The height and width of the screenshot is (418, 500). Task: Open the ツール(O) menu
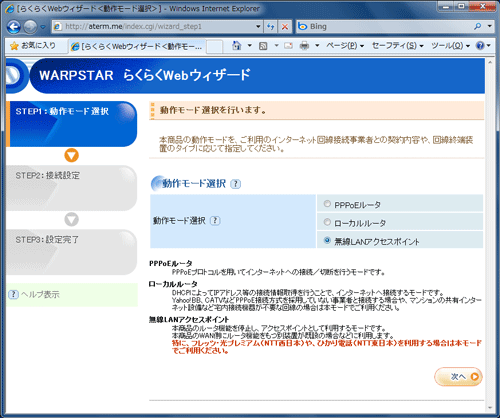click(x=450, y=46)
